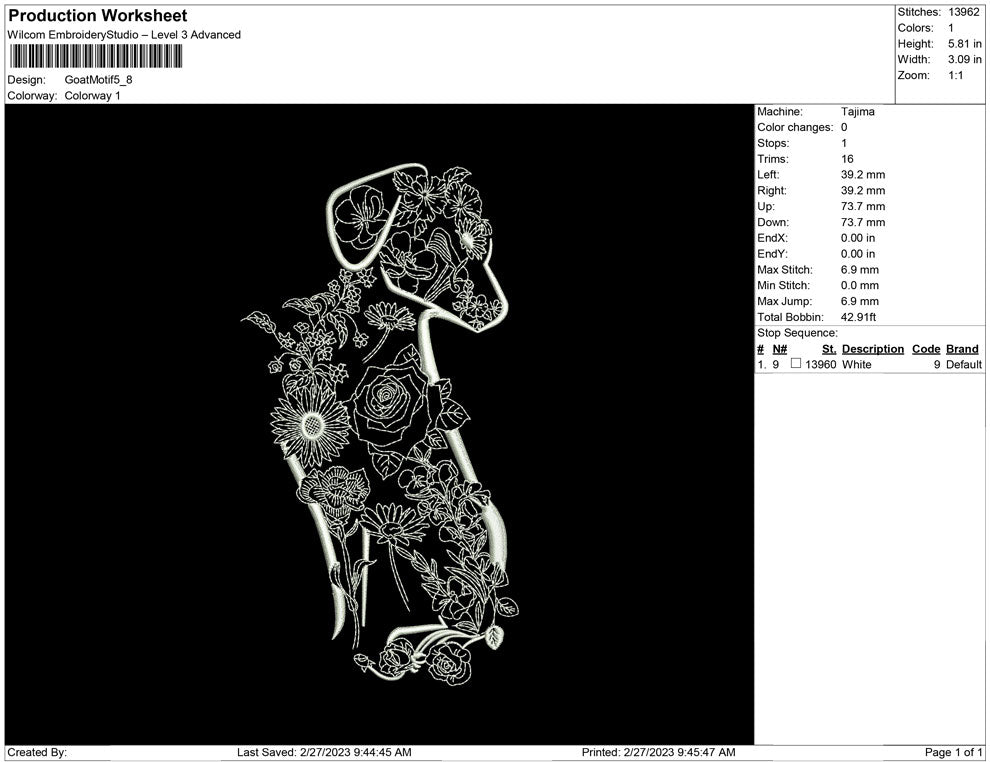The height and width of the screenshot is (762, 990).
Task: Click the Last Saved timestamp
Action: [324, 752]
